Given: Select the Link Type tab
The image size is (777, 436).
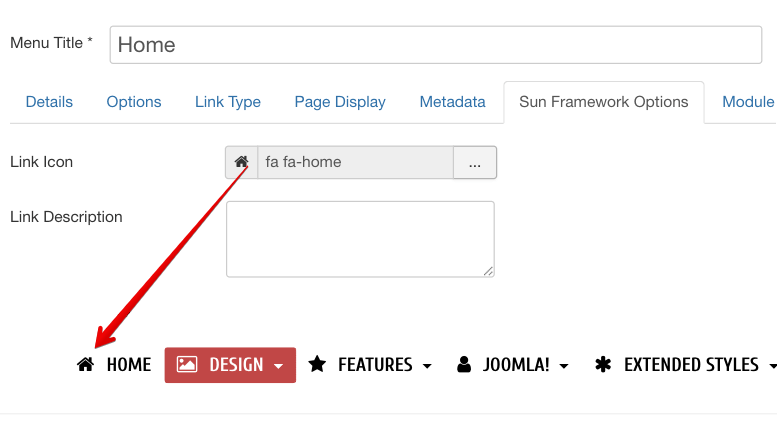Looking at the screenshot, I should (x=228, y=102).
